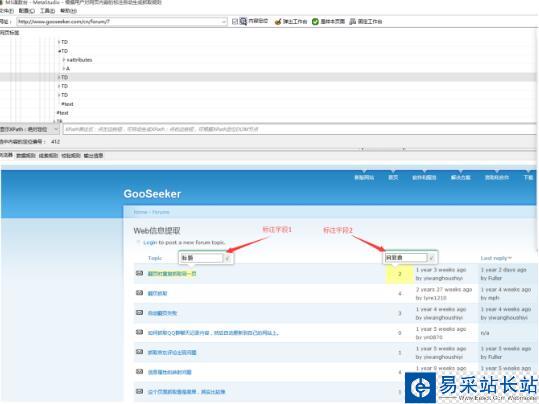Viewport: 539px width, 404px height.
Task: Switch to the second tab in the bottom tab strip
Action: point(26,156)
